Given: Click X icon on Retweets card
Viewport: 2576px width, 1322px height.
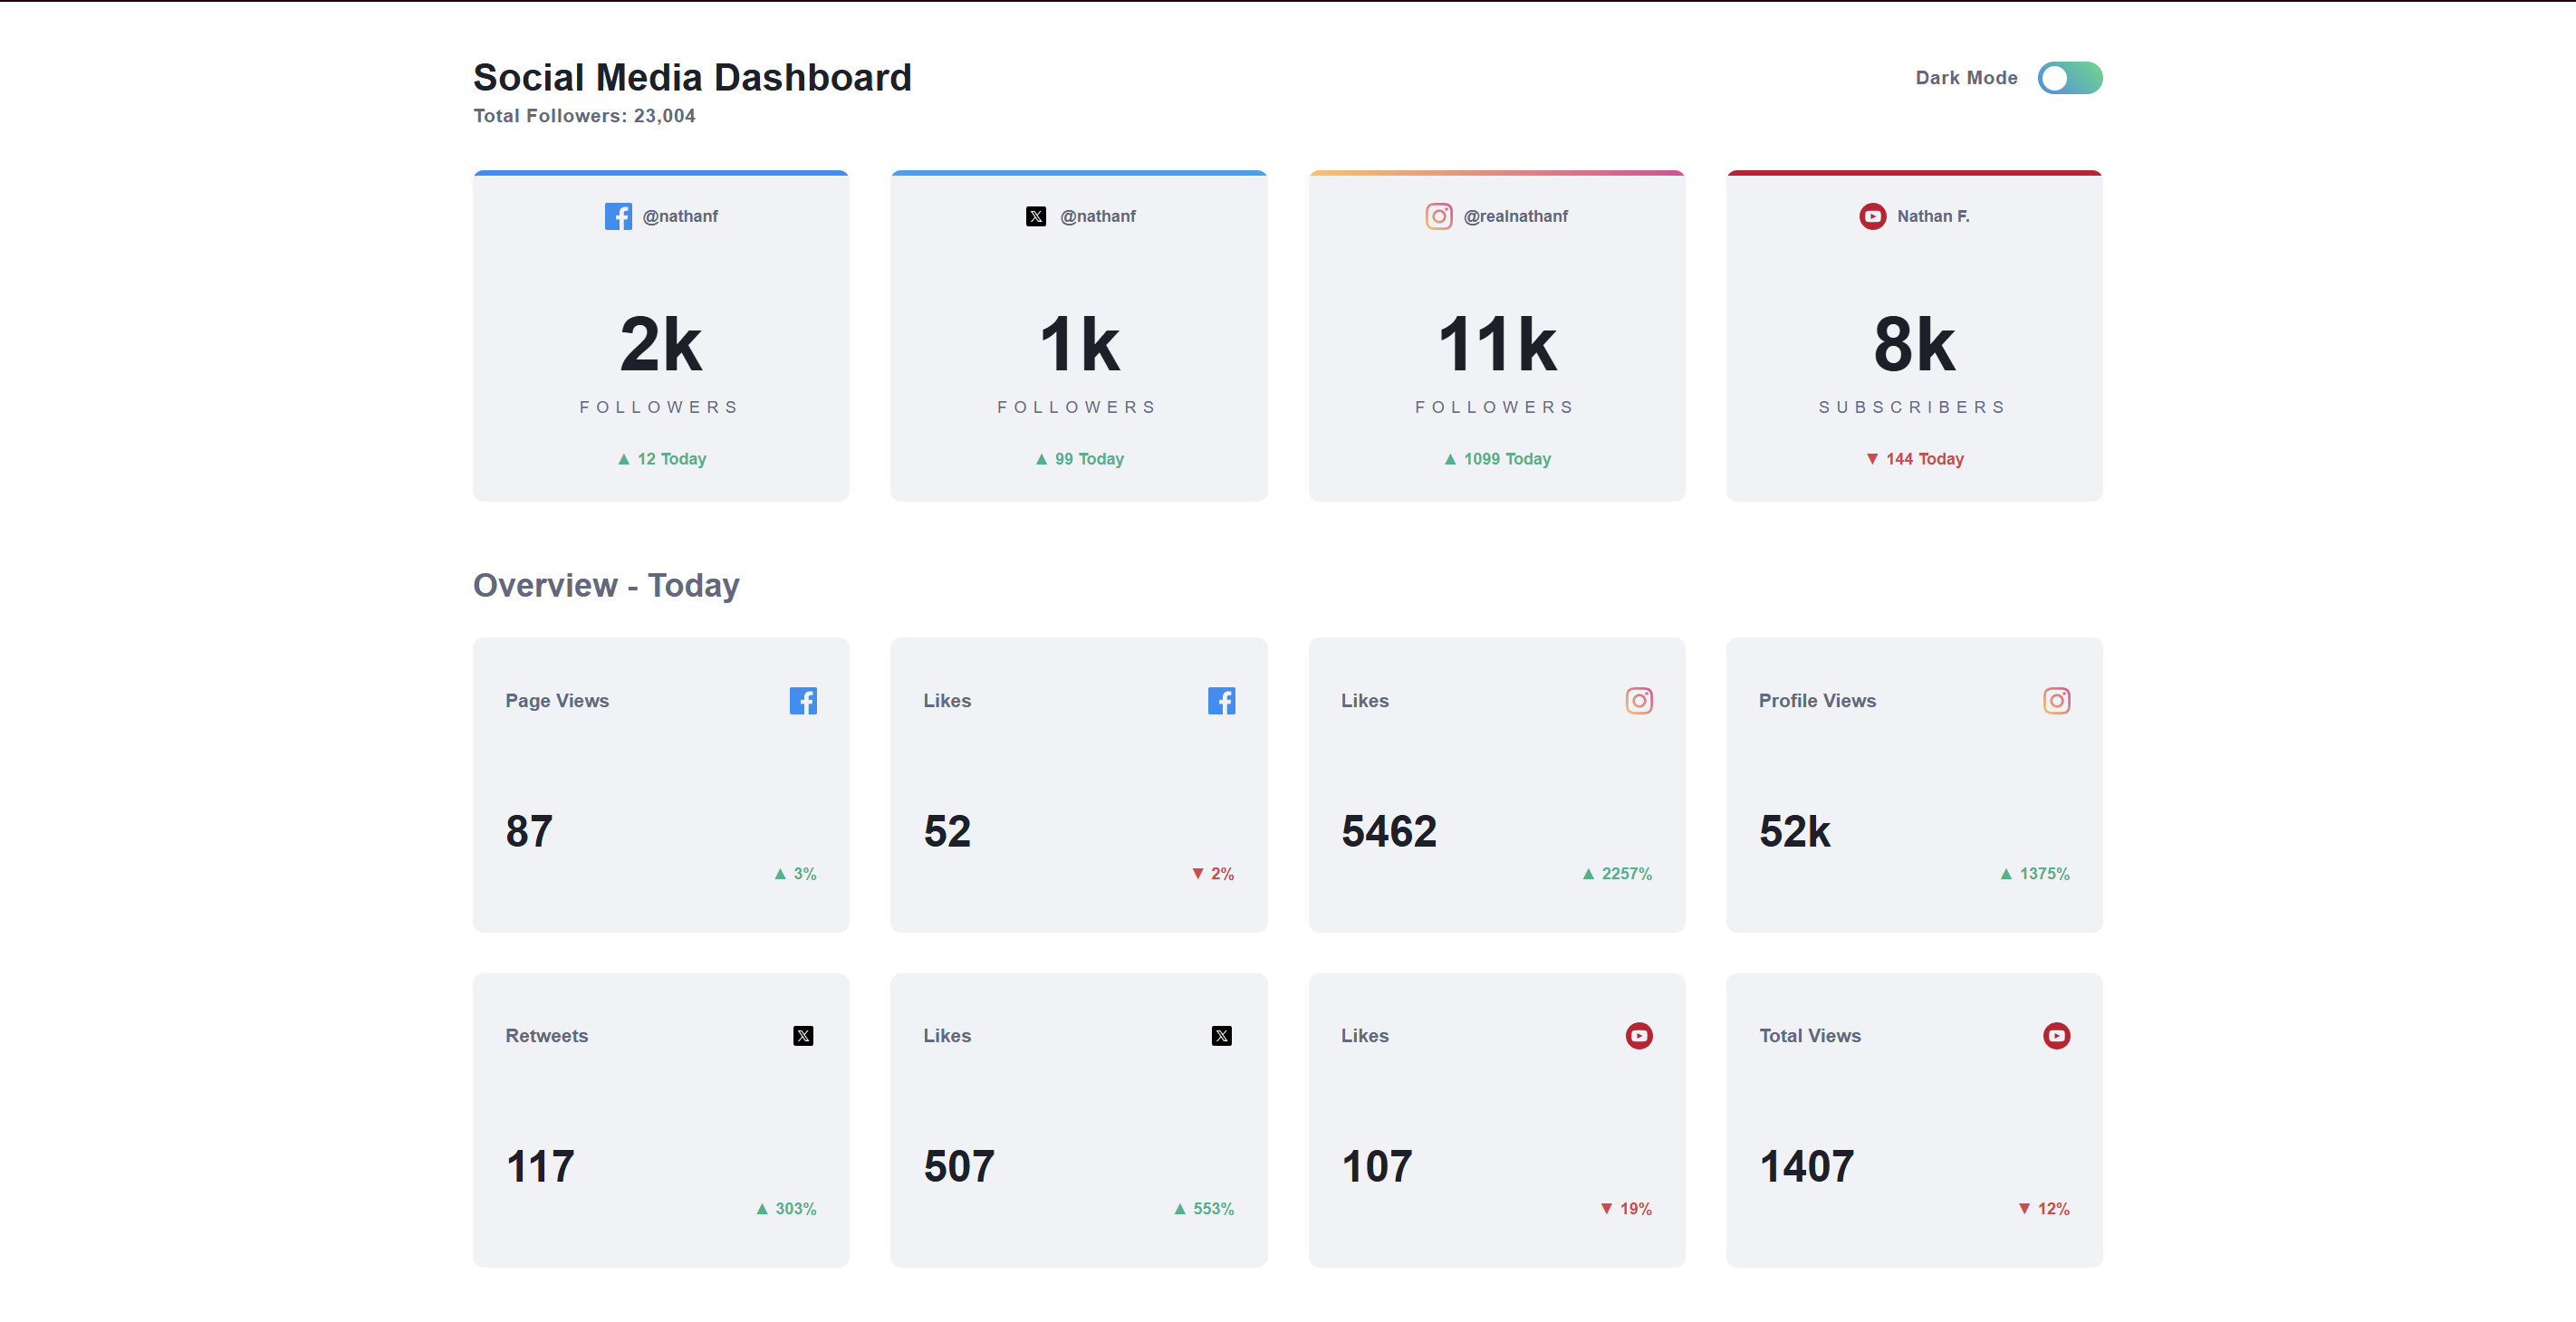Looking at the screenshot, I should click(x=803, y=1035).
